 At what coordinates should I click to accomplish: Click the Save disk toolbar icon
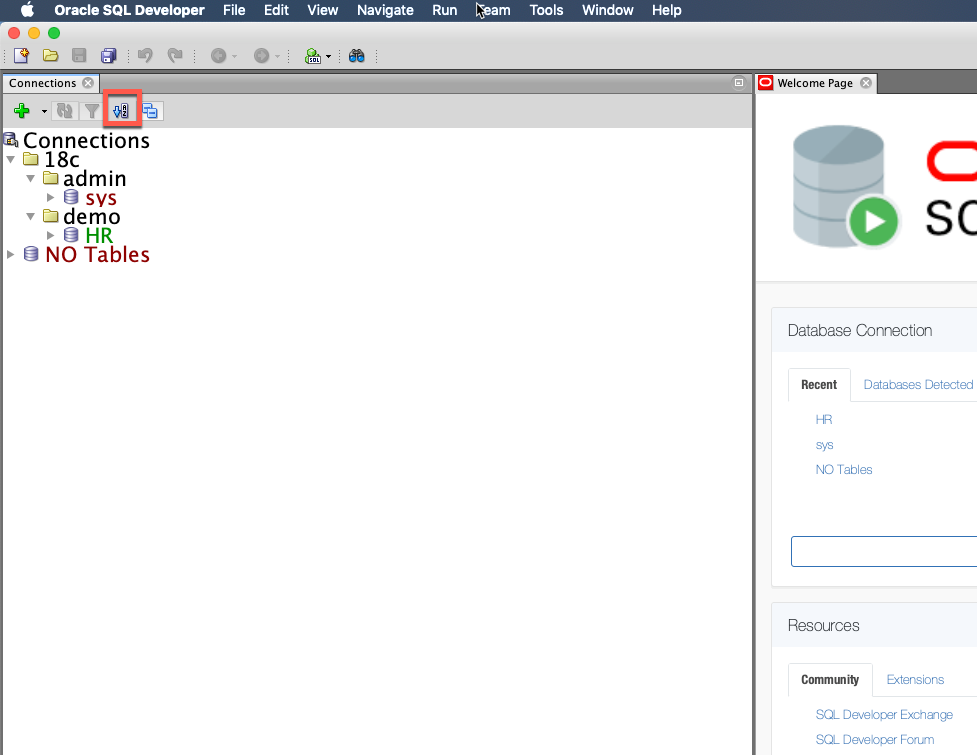(x=79, y=56)
